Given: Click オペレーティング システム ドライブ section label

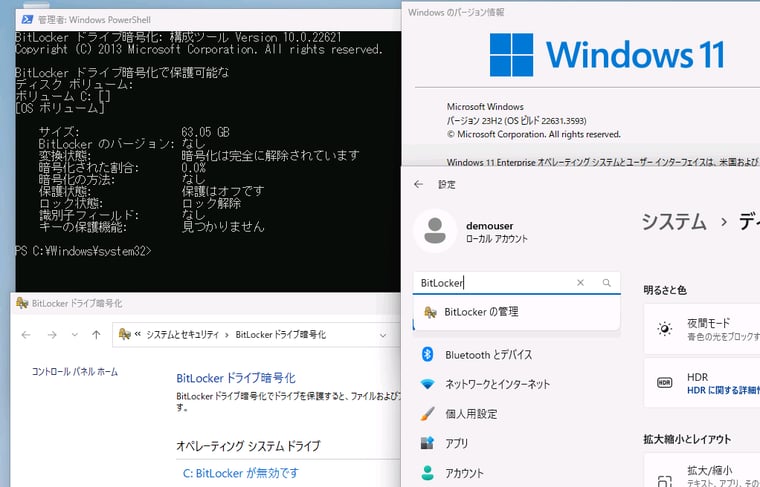Looking at the screenshot, I should click(248, 446).
